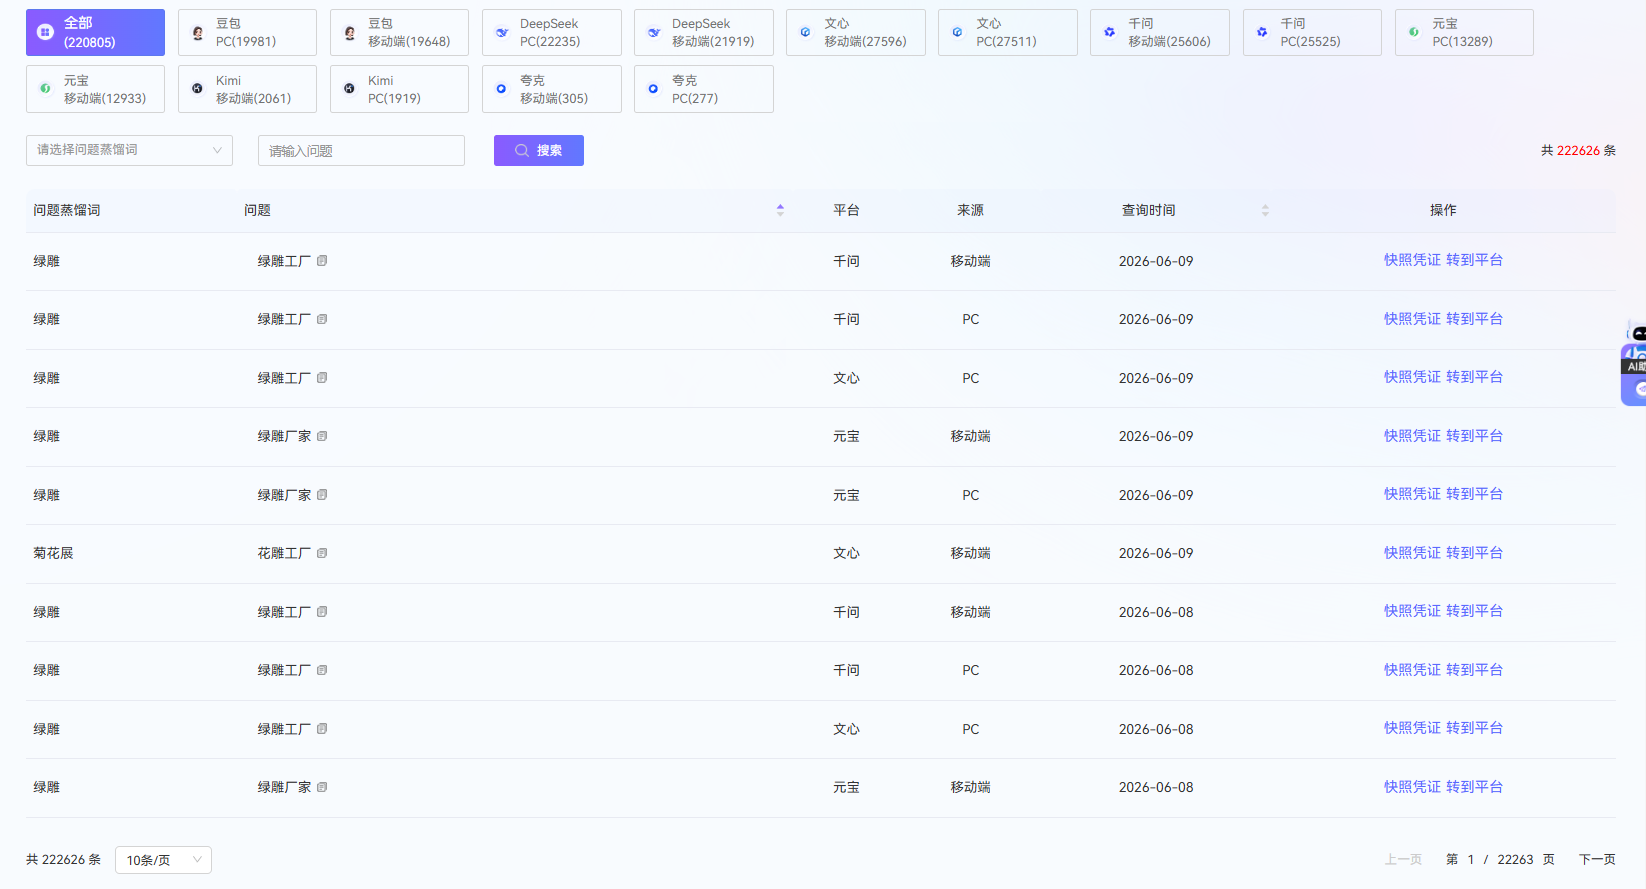The height and width of the screenshot is (889, 1646).
Task: Click 转到平台 for 文心 PC 2026-06-09 row
Action: 1474,377
